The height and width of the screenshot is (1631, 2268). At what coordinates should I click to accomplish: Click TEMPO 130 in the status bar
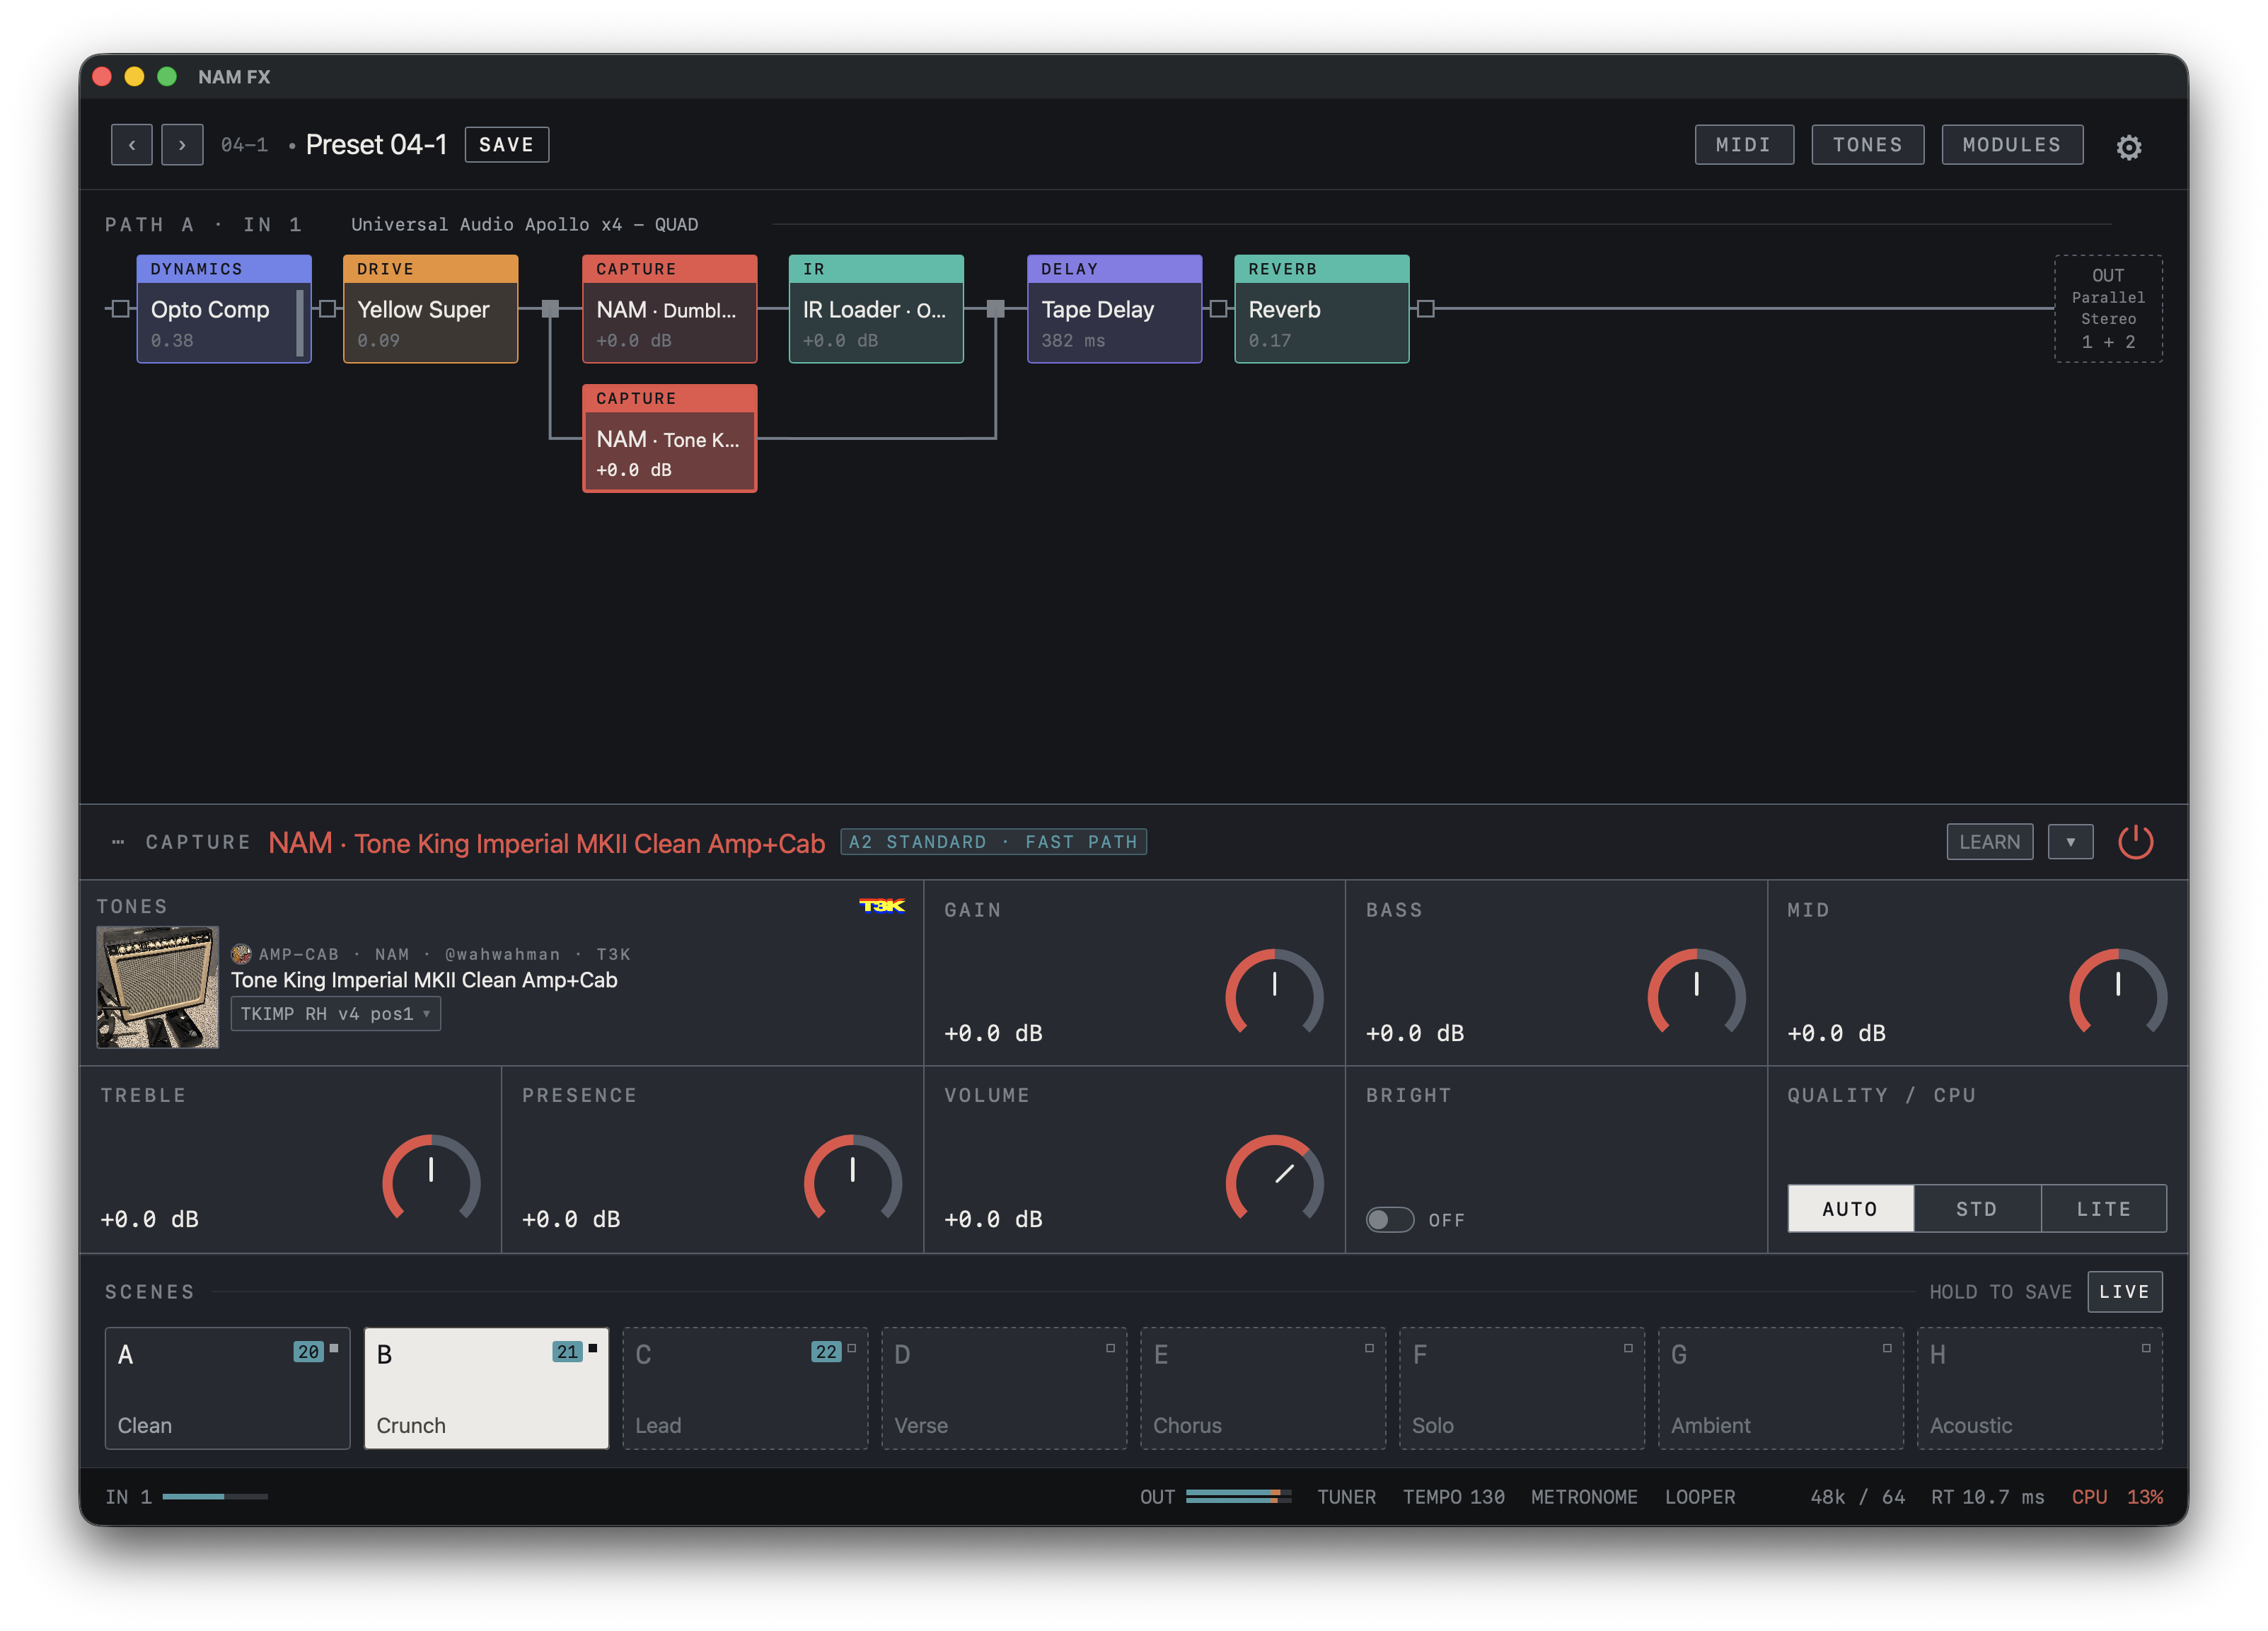[1453, 1497]
